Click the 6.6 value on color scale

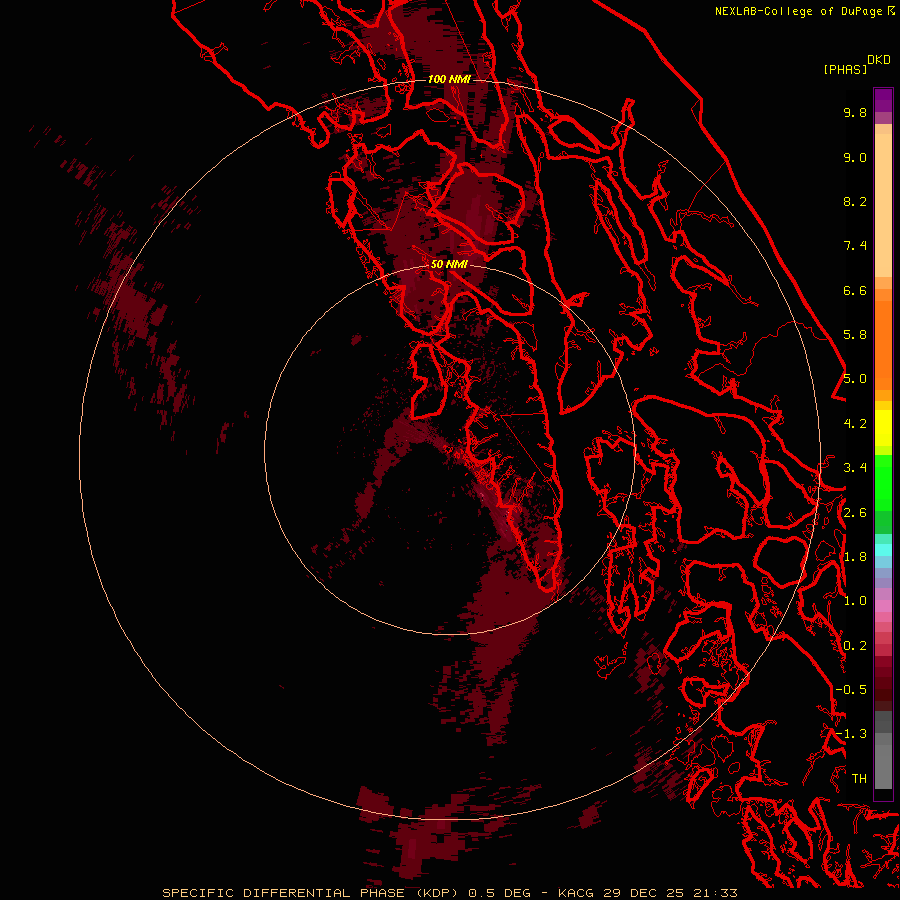point(855,290)
